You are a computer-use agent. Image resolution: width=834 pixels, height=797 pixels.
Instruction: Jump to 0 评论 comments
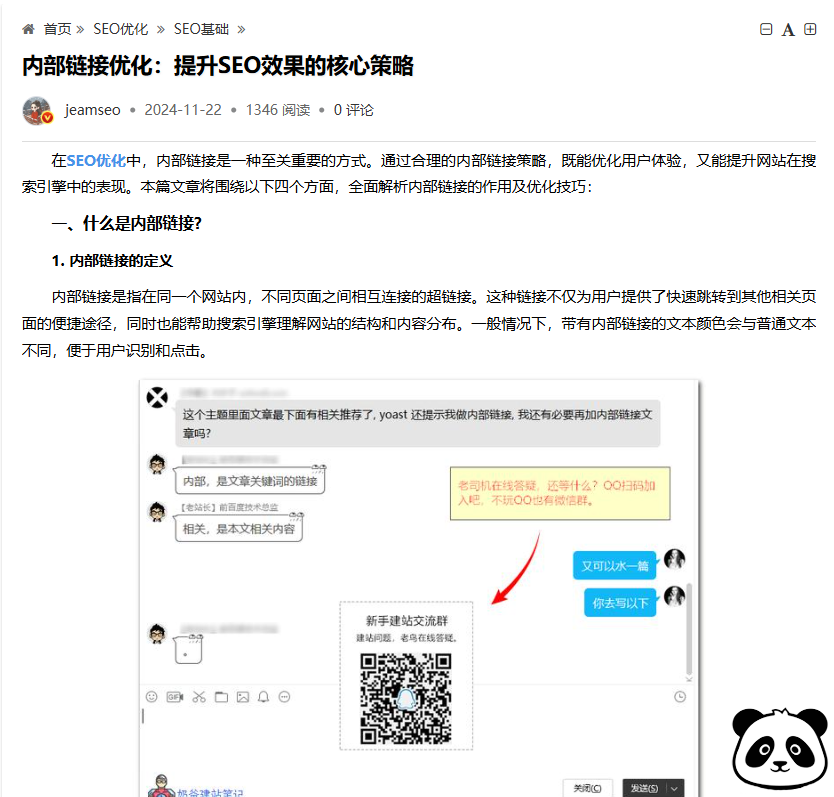click(x=353, y=110)
